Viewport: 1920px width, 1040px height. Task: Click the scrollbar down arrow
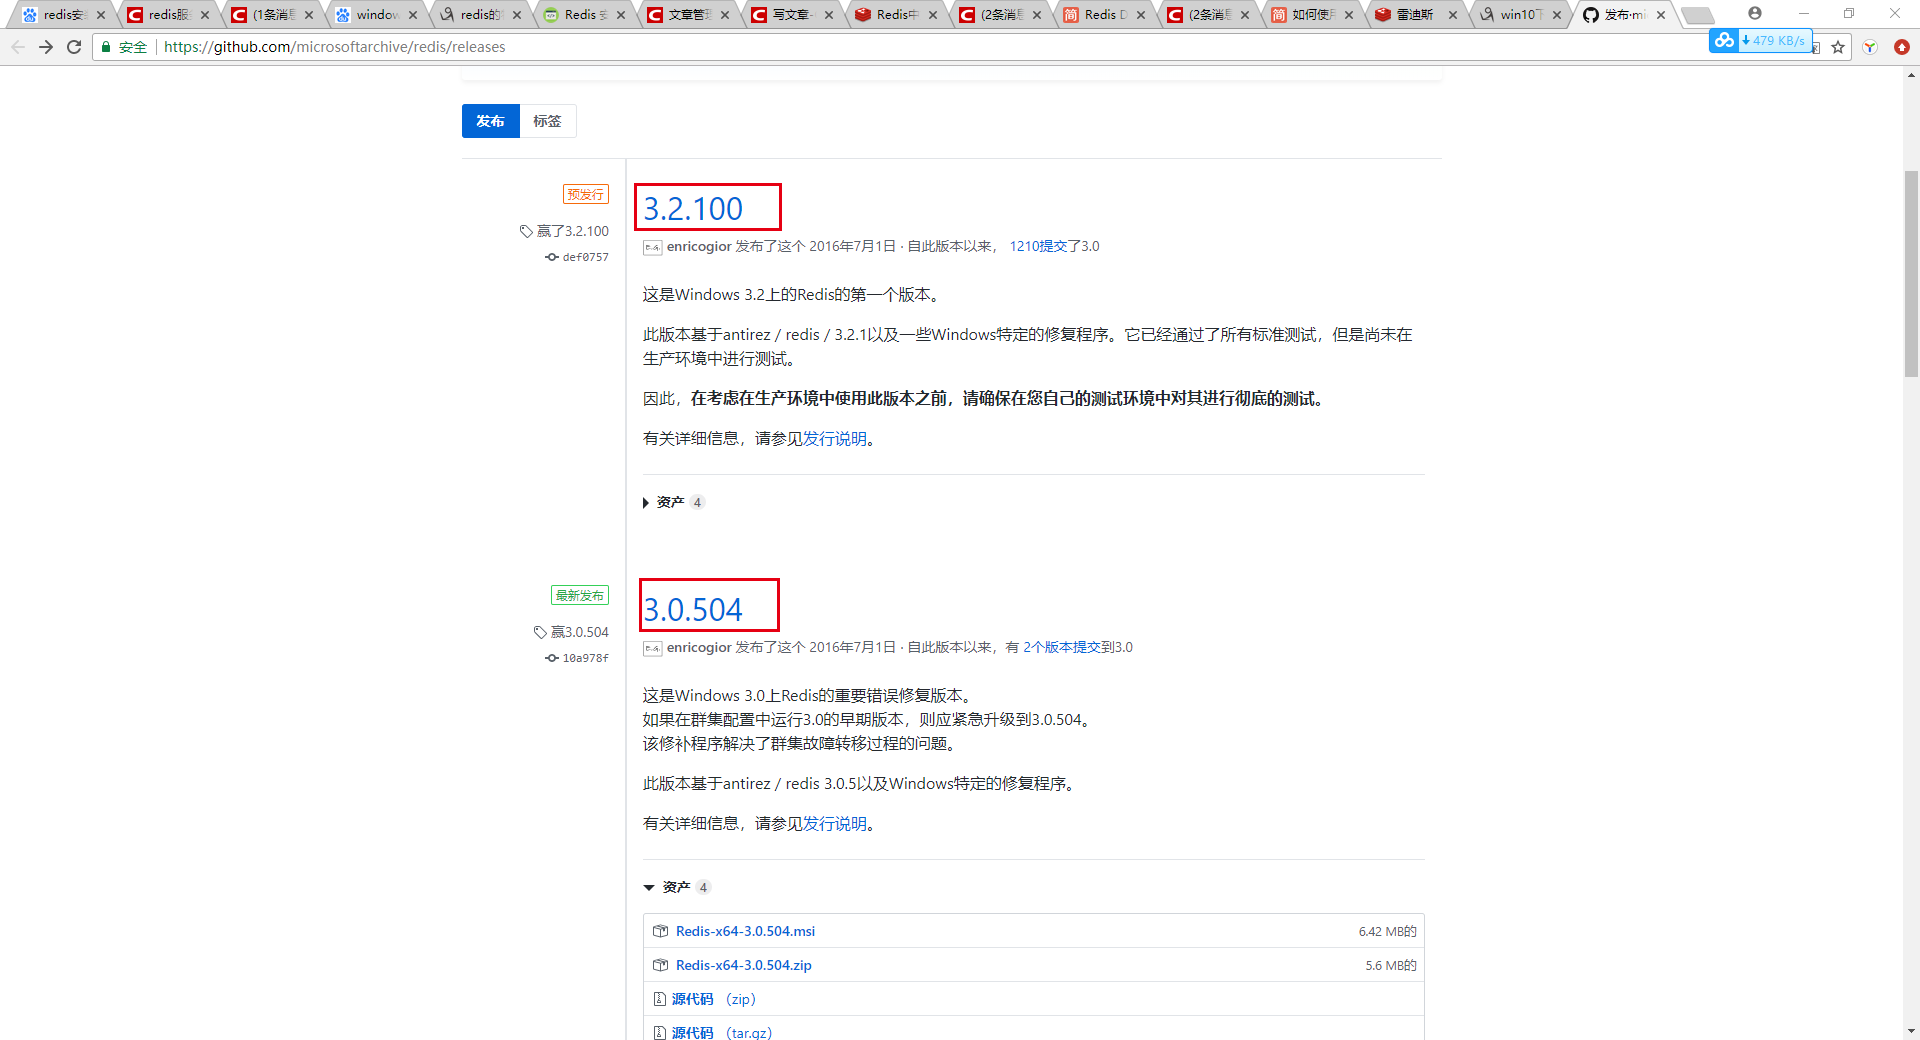click(1911, 1031)
